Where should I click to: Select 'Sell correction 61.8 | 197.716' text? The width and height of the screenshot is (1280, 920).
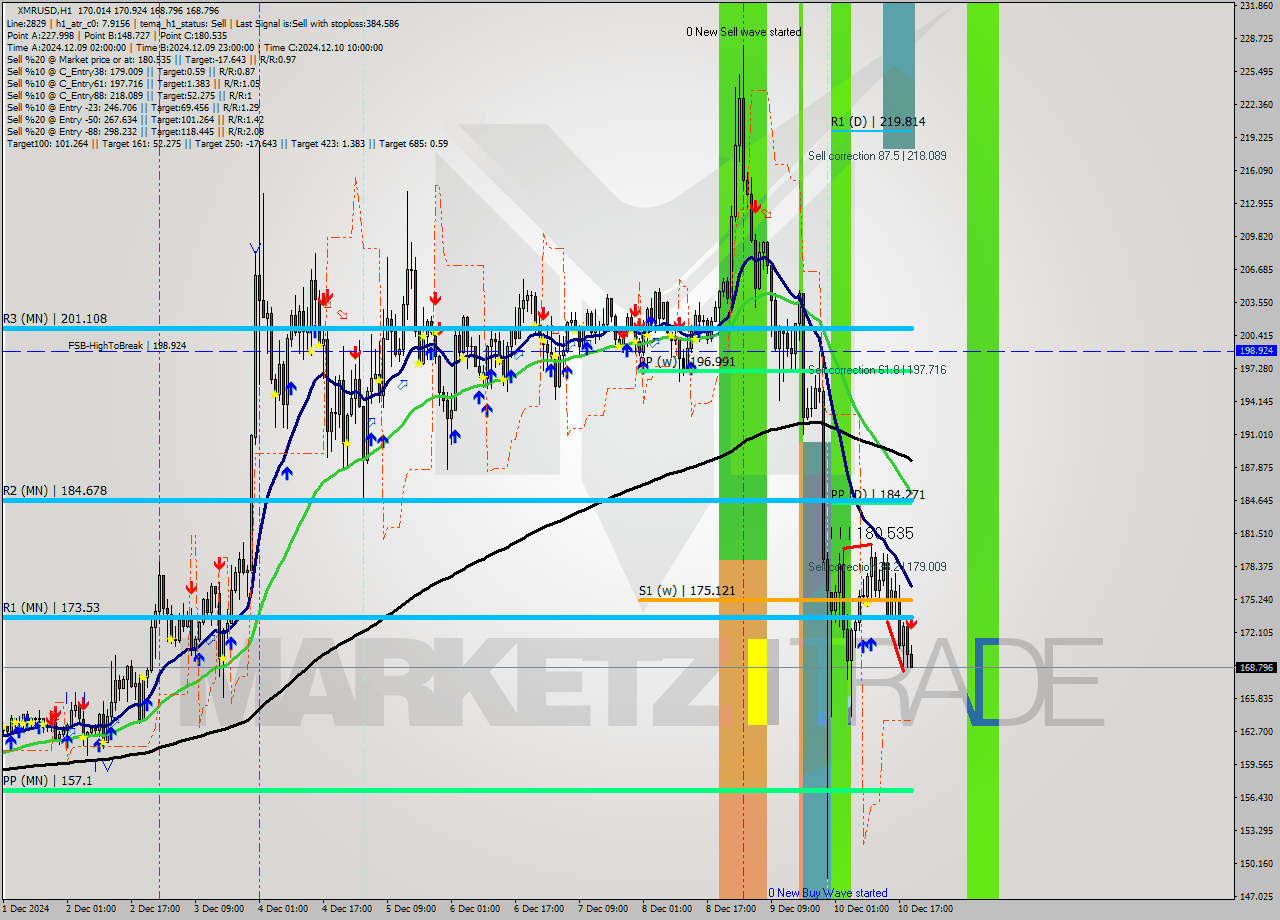pyautogui.click(x=877, y=370)
